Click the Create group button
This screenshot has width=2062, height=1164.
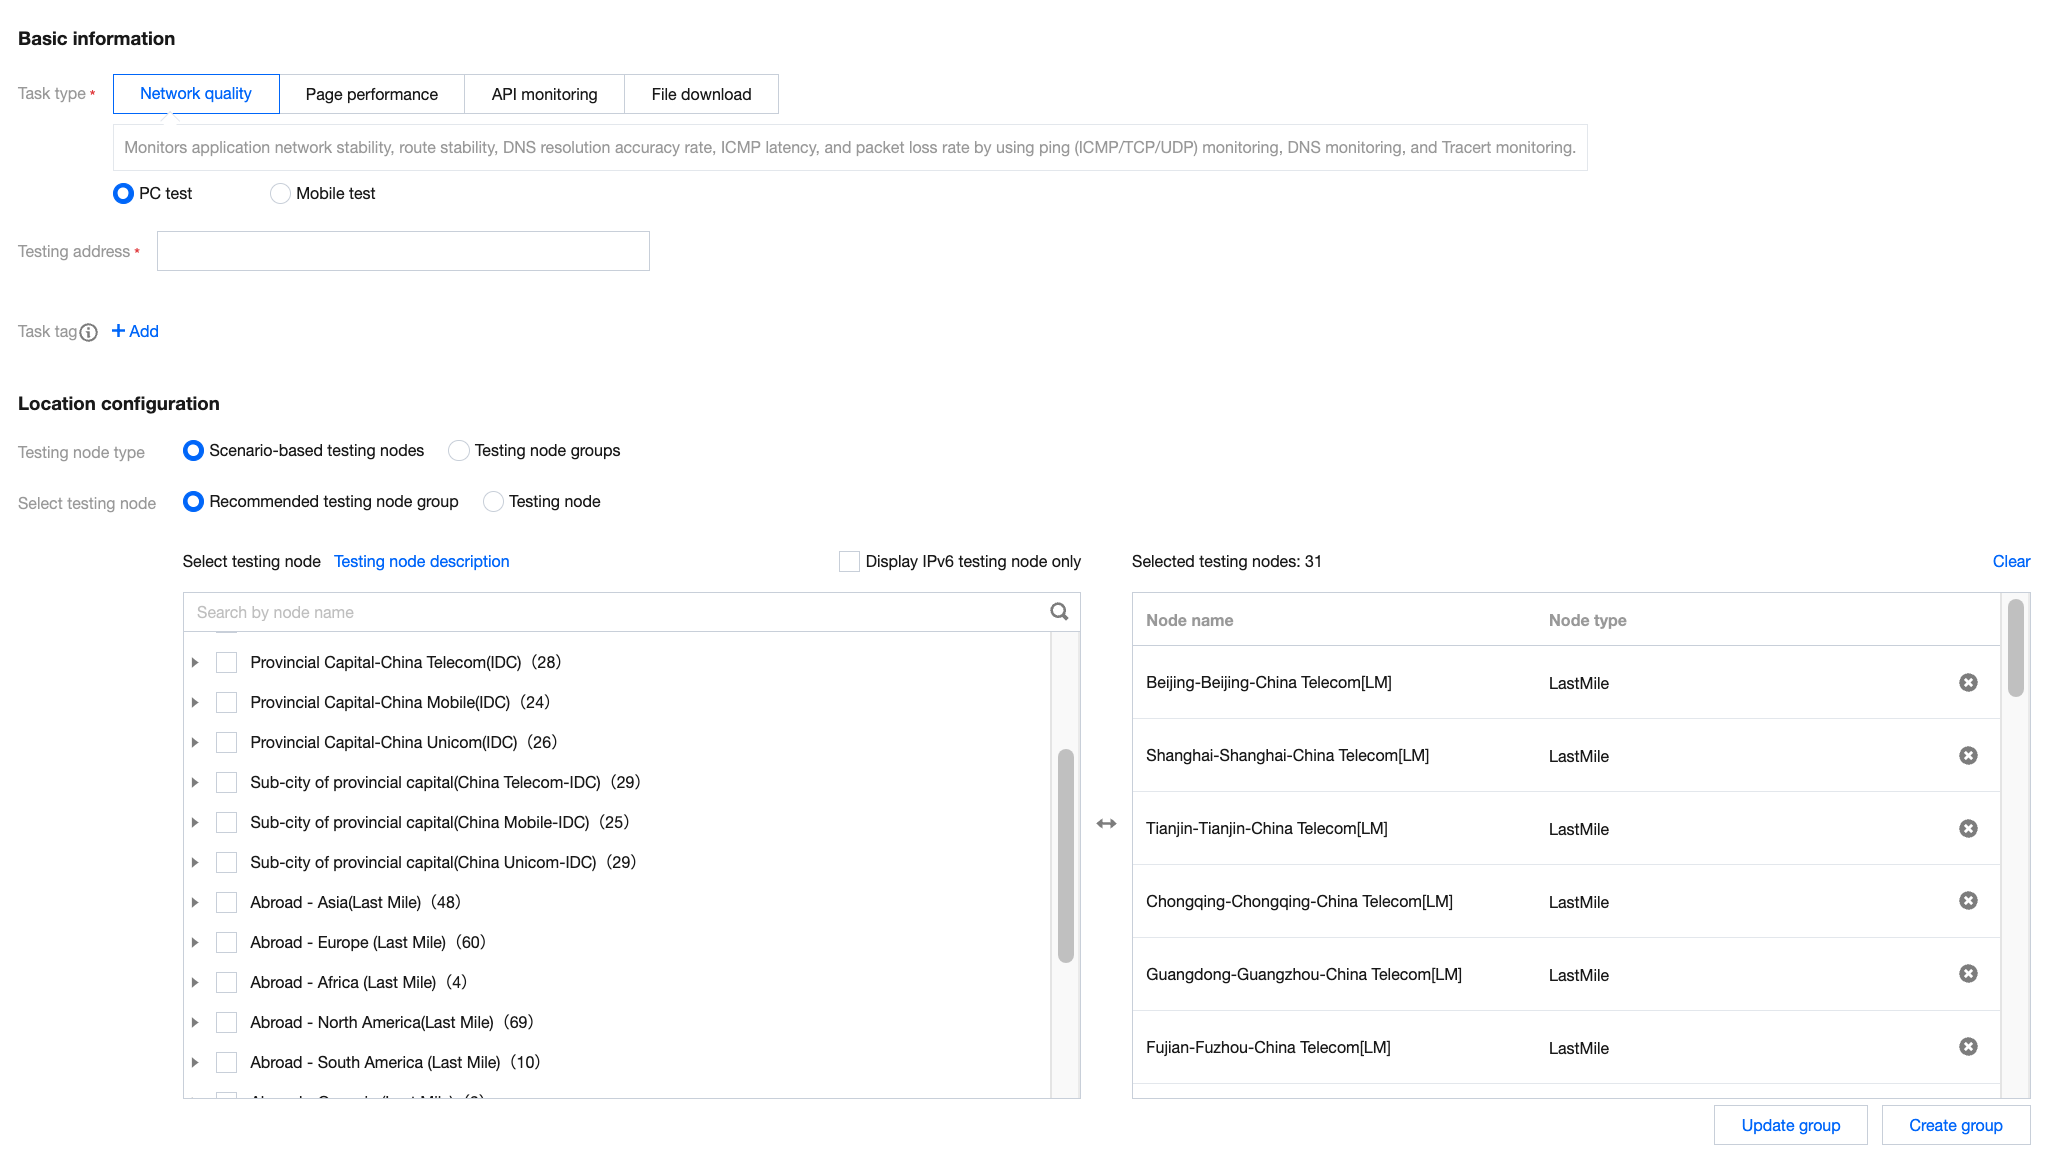coord(1955,1125)
